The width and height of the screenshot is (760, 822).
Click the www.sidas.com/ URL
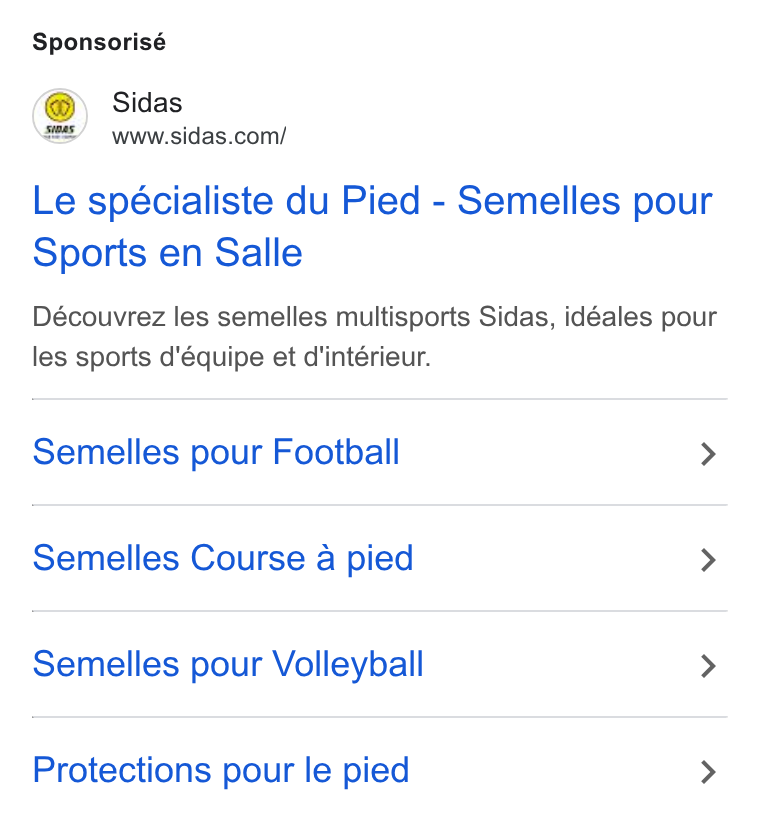pyautogui.click(x=199, y=136)
